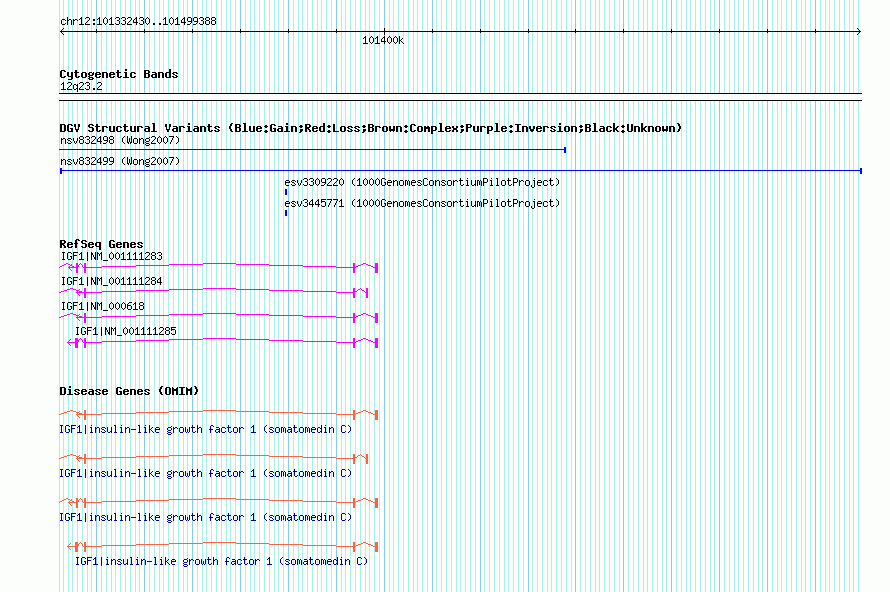
Task: Click the 12q23.2 cytogenetic band bar
Action: click(x=460, y=97)
